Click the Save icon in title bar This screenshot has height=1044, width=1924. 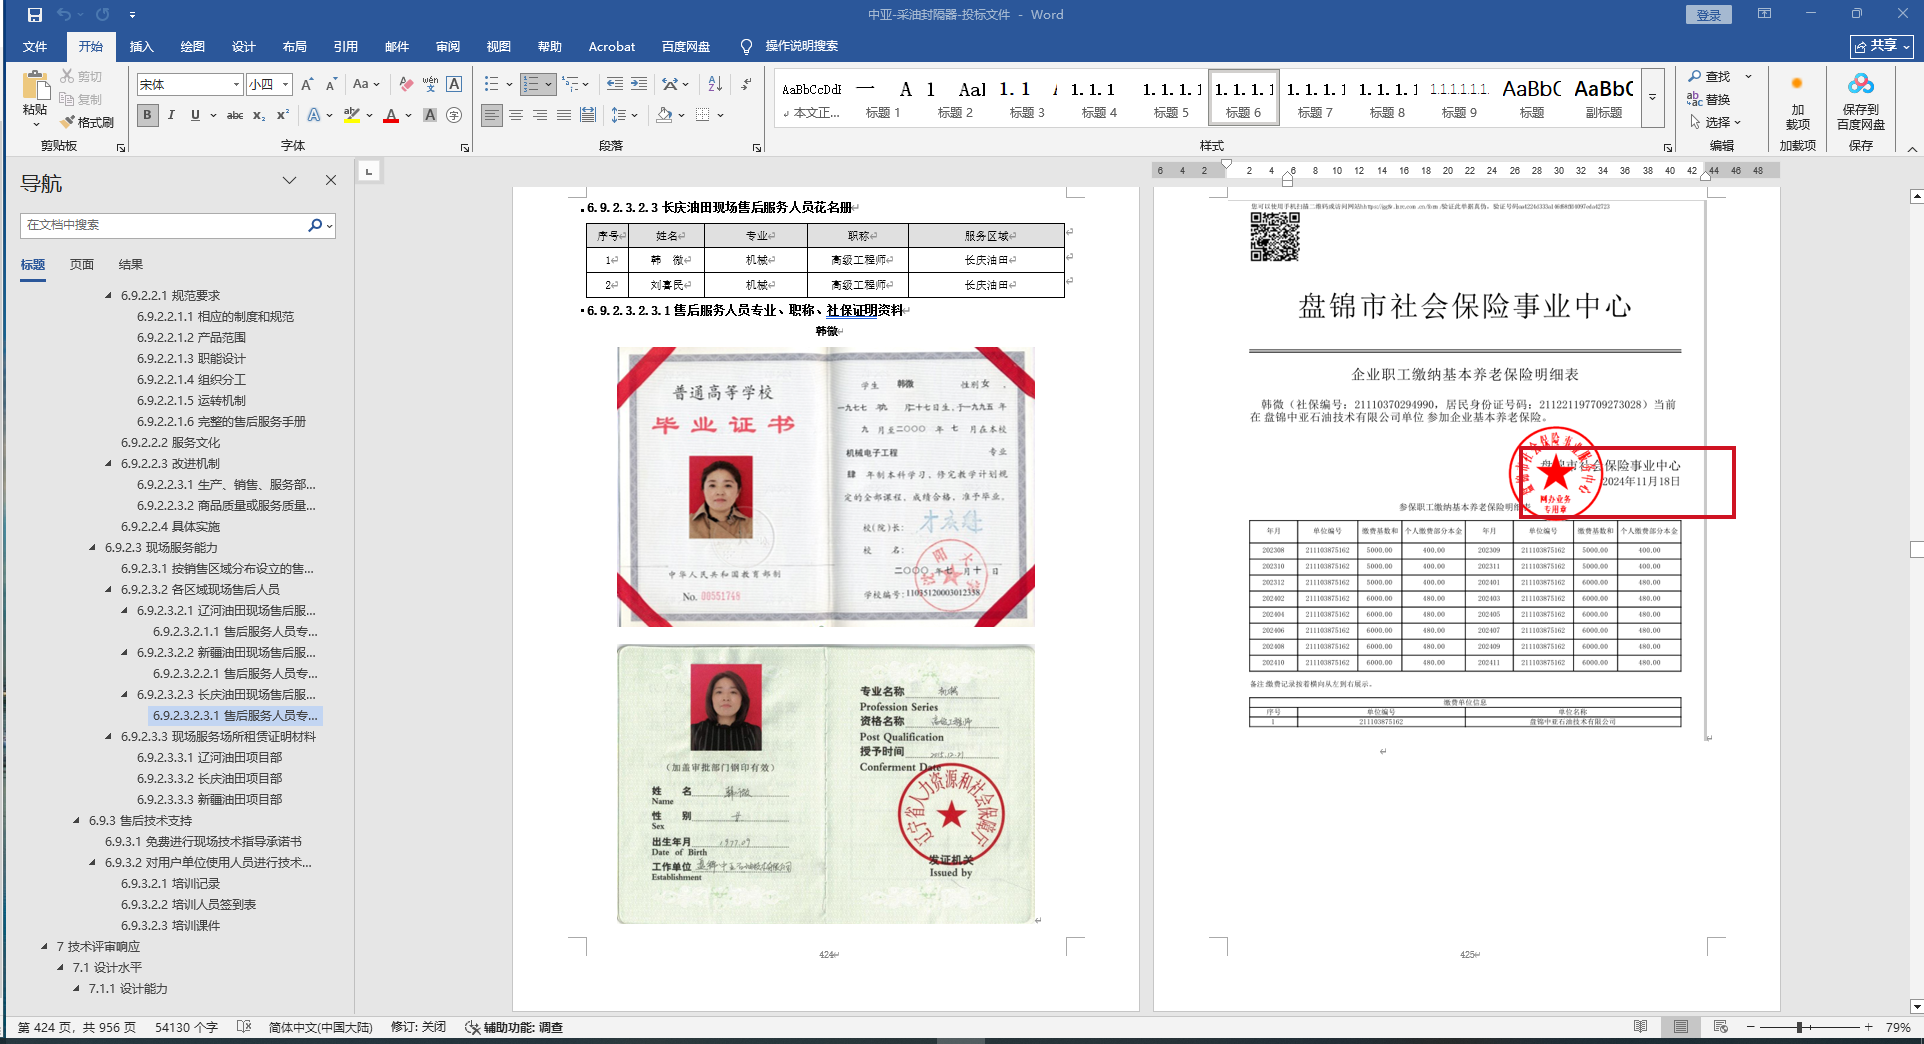(x=34, y=15)
